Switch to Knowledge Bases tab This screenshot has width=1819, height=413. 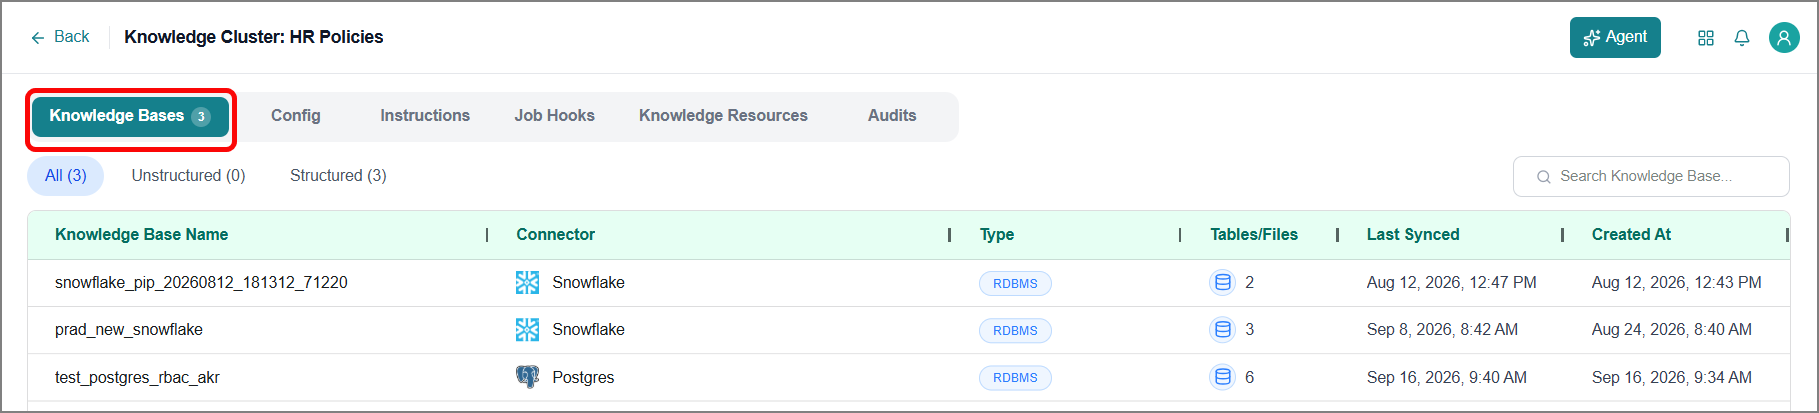[130, 116]
